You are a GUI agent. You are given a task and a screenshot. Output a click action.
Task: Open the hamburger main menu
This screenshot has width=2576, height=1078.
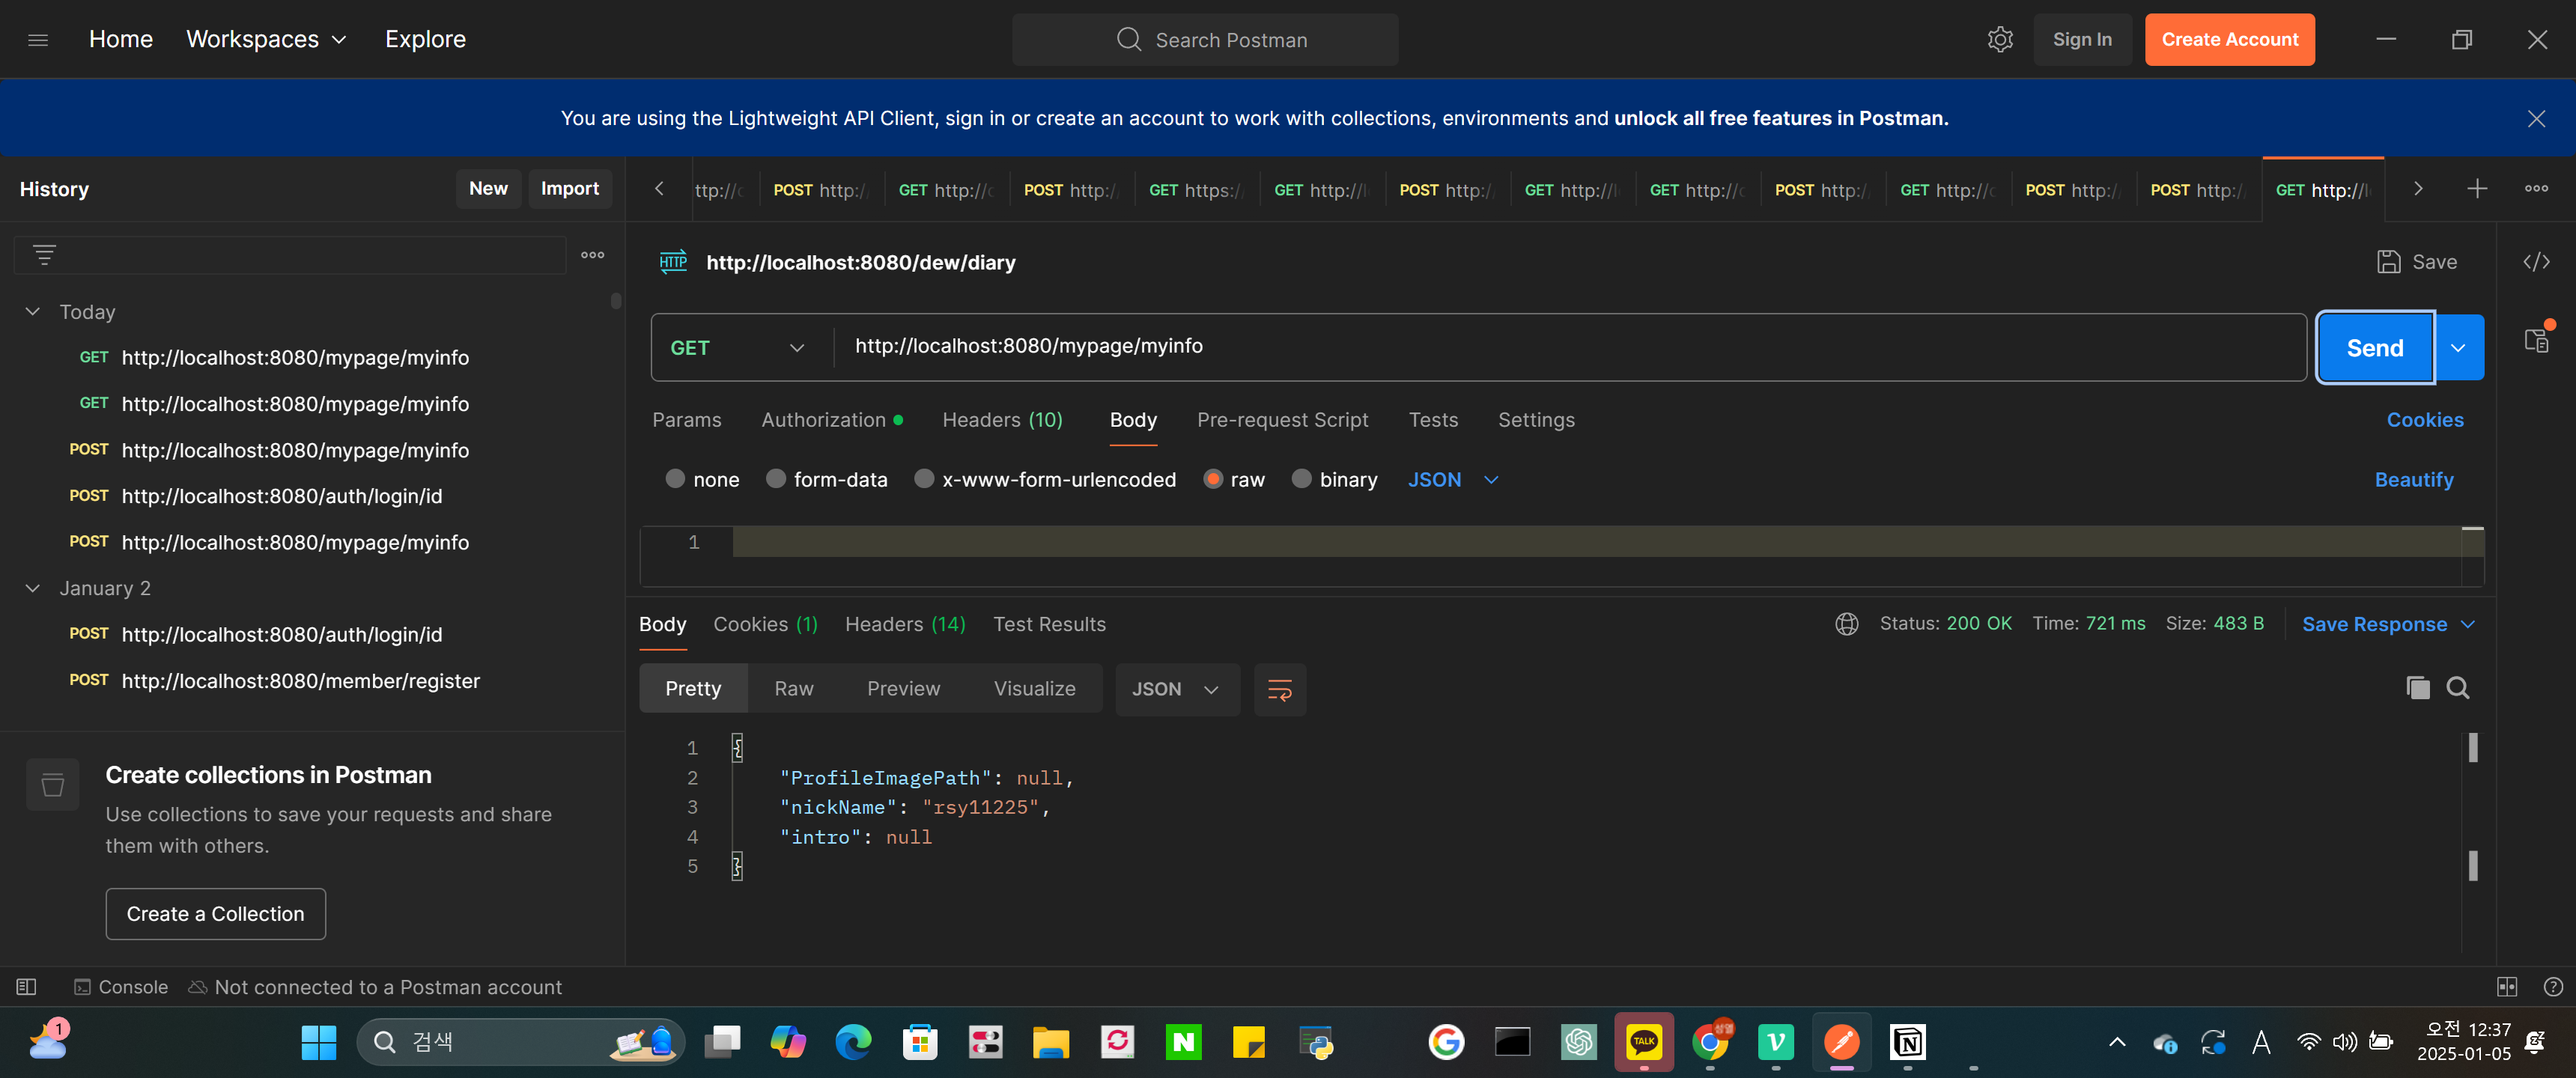(x=38, y=40)
